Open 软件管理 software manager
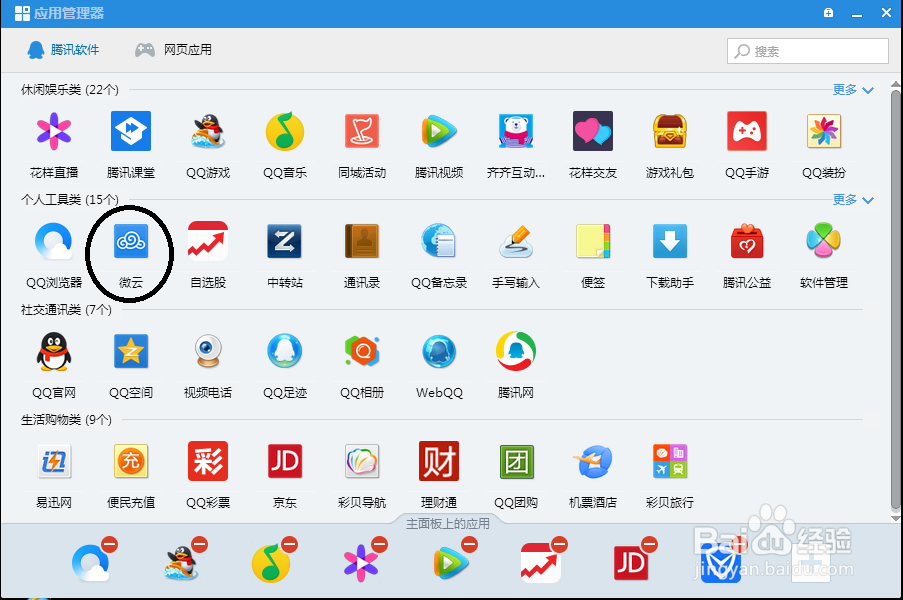903x600 pixels. coord(824,241)
